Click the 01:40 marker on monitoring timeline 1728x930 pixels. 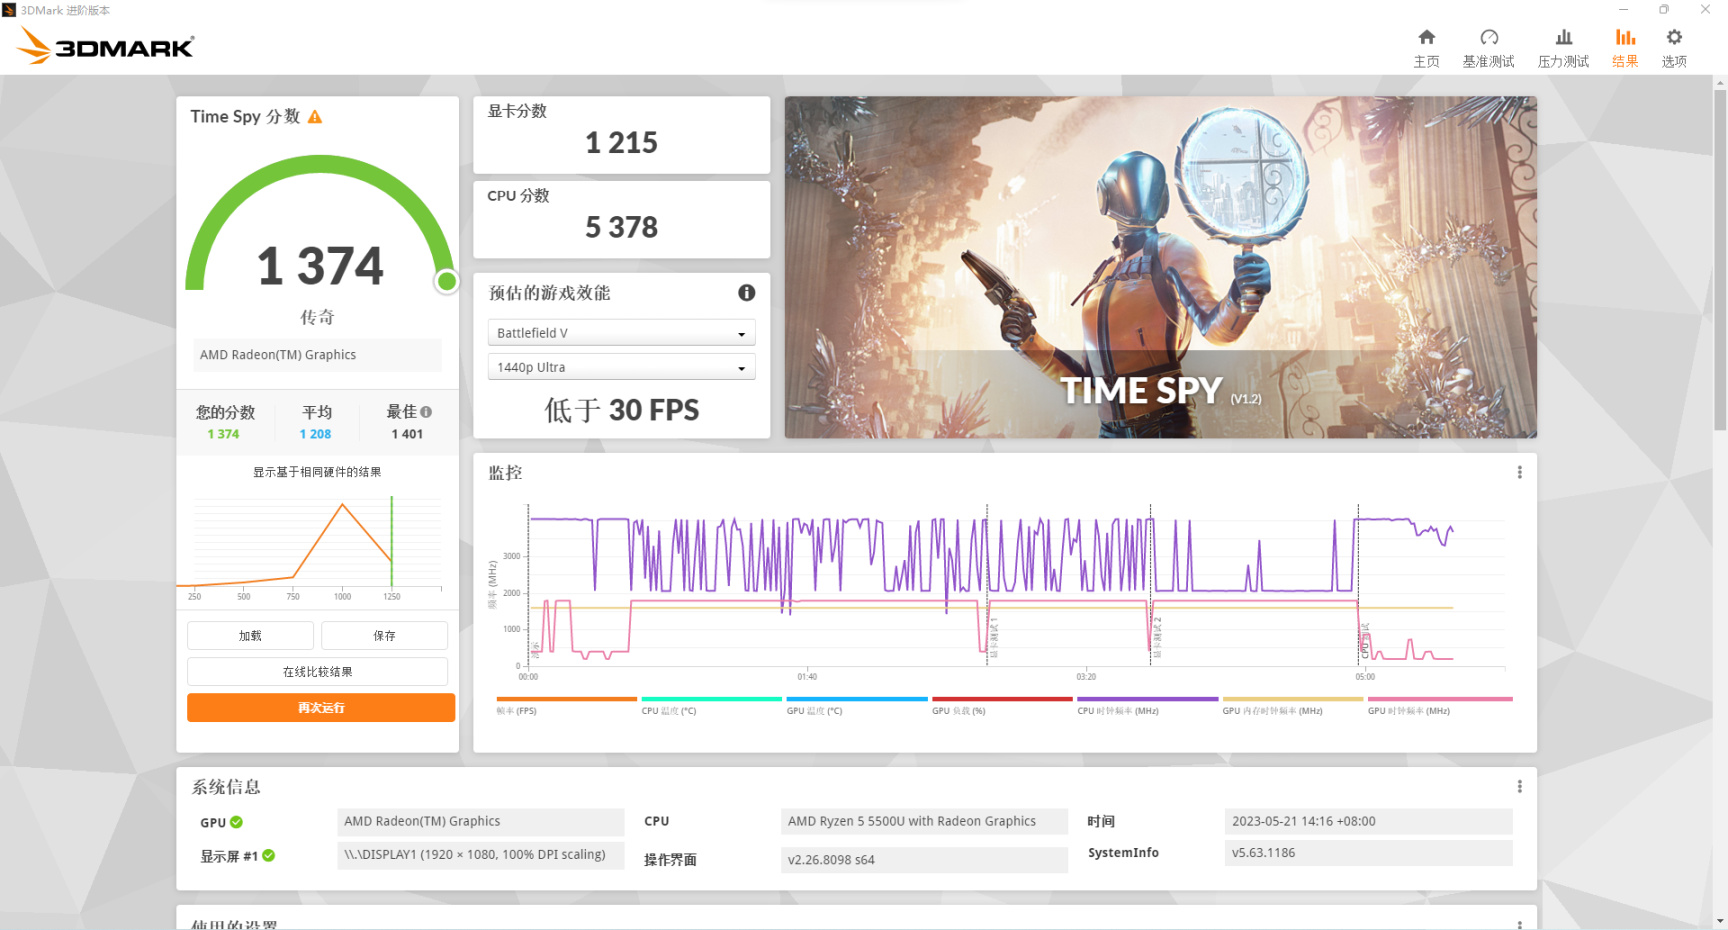tap(807, 677)
